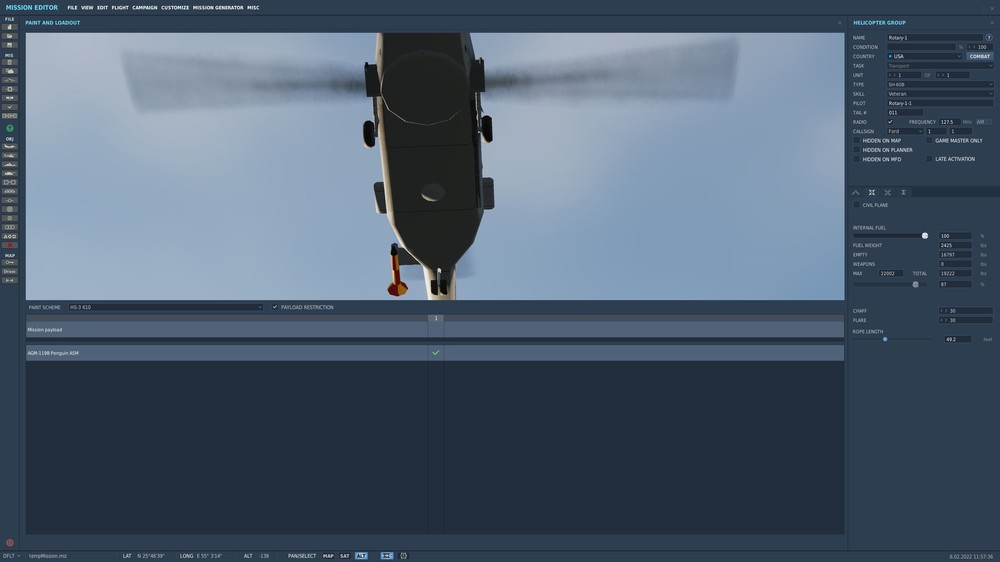1000x562 pixels.
Task: Switch to ALT view in status bar
Action: (x=361, y=556)
